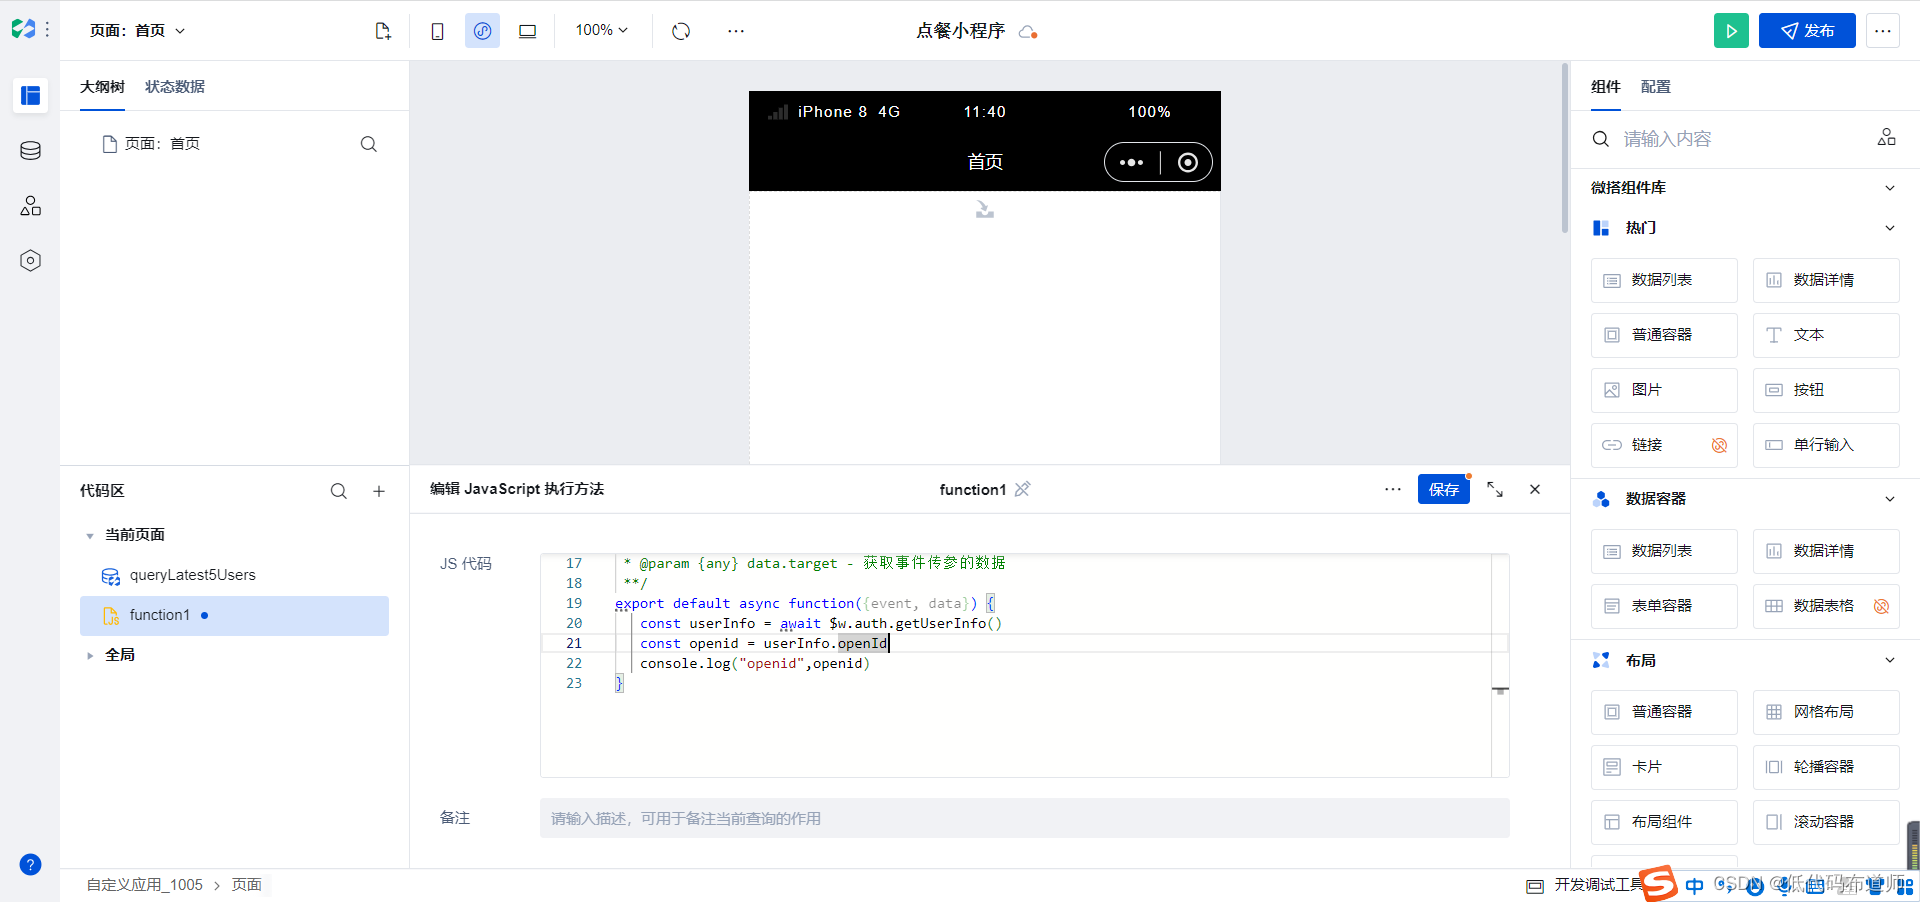
Task: Run preview with green play button
Action: click(x=1731, y=31)
